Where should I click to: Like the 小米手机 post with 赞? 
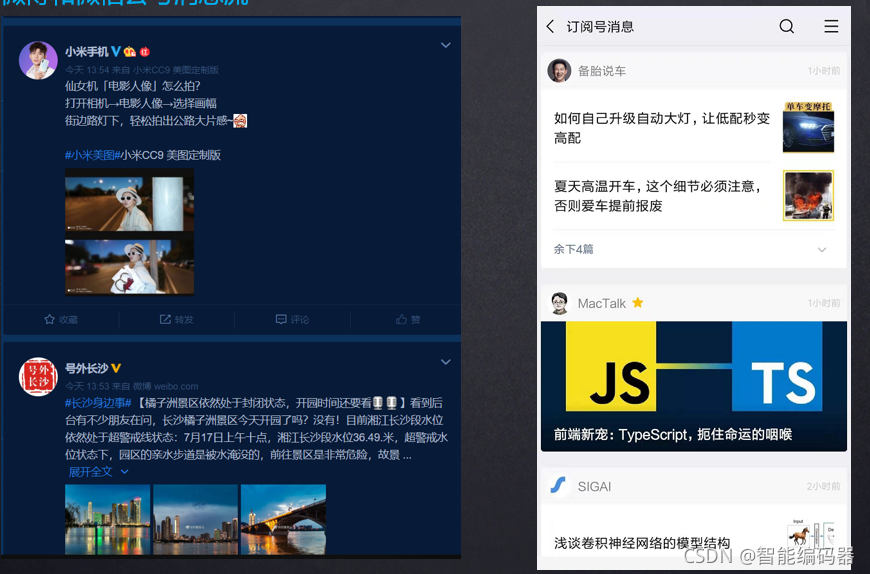click(408, 320)
